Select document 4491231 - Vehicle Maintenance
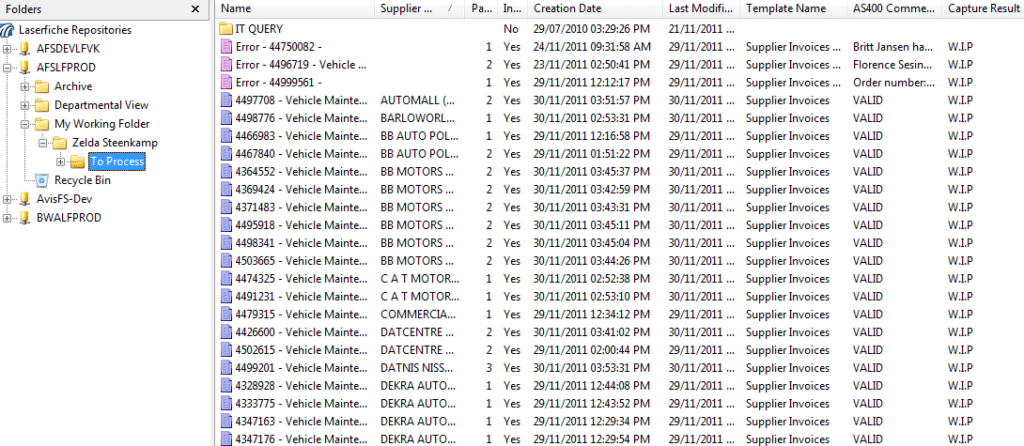 point(302,296)
